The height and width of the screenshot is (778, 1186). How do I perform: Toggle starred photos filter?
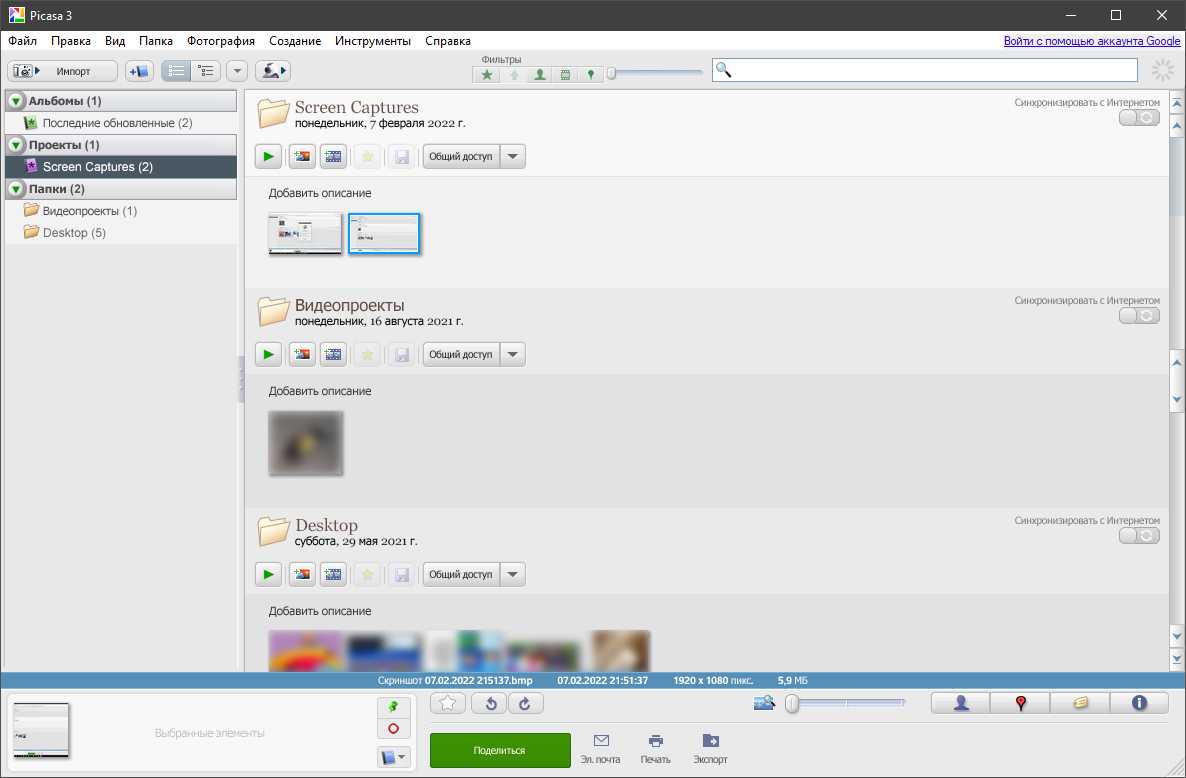(487, 74)
